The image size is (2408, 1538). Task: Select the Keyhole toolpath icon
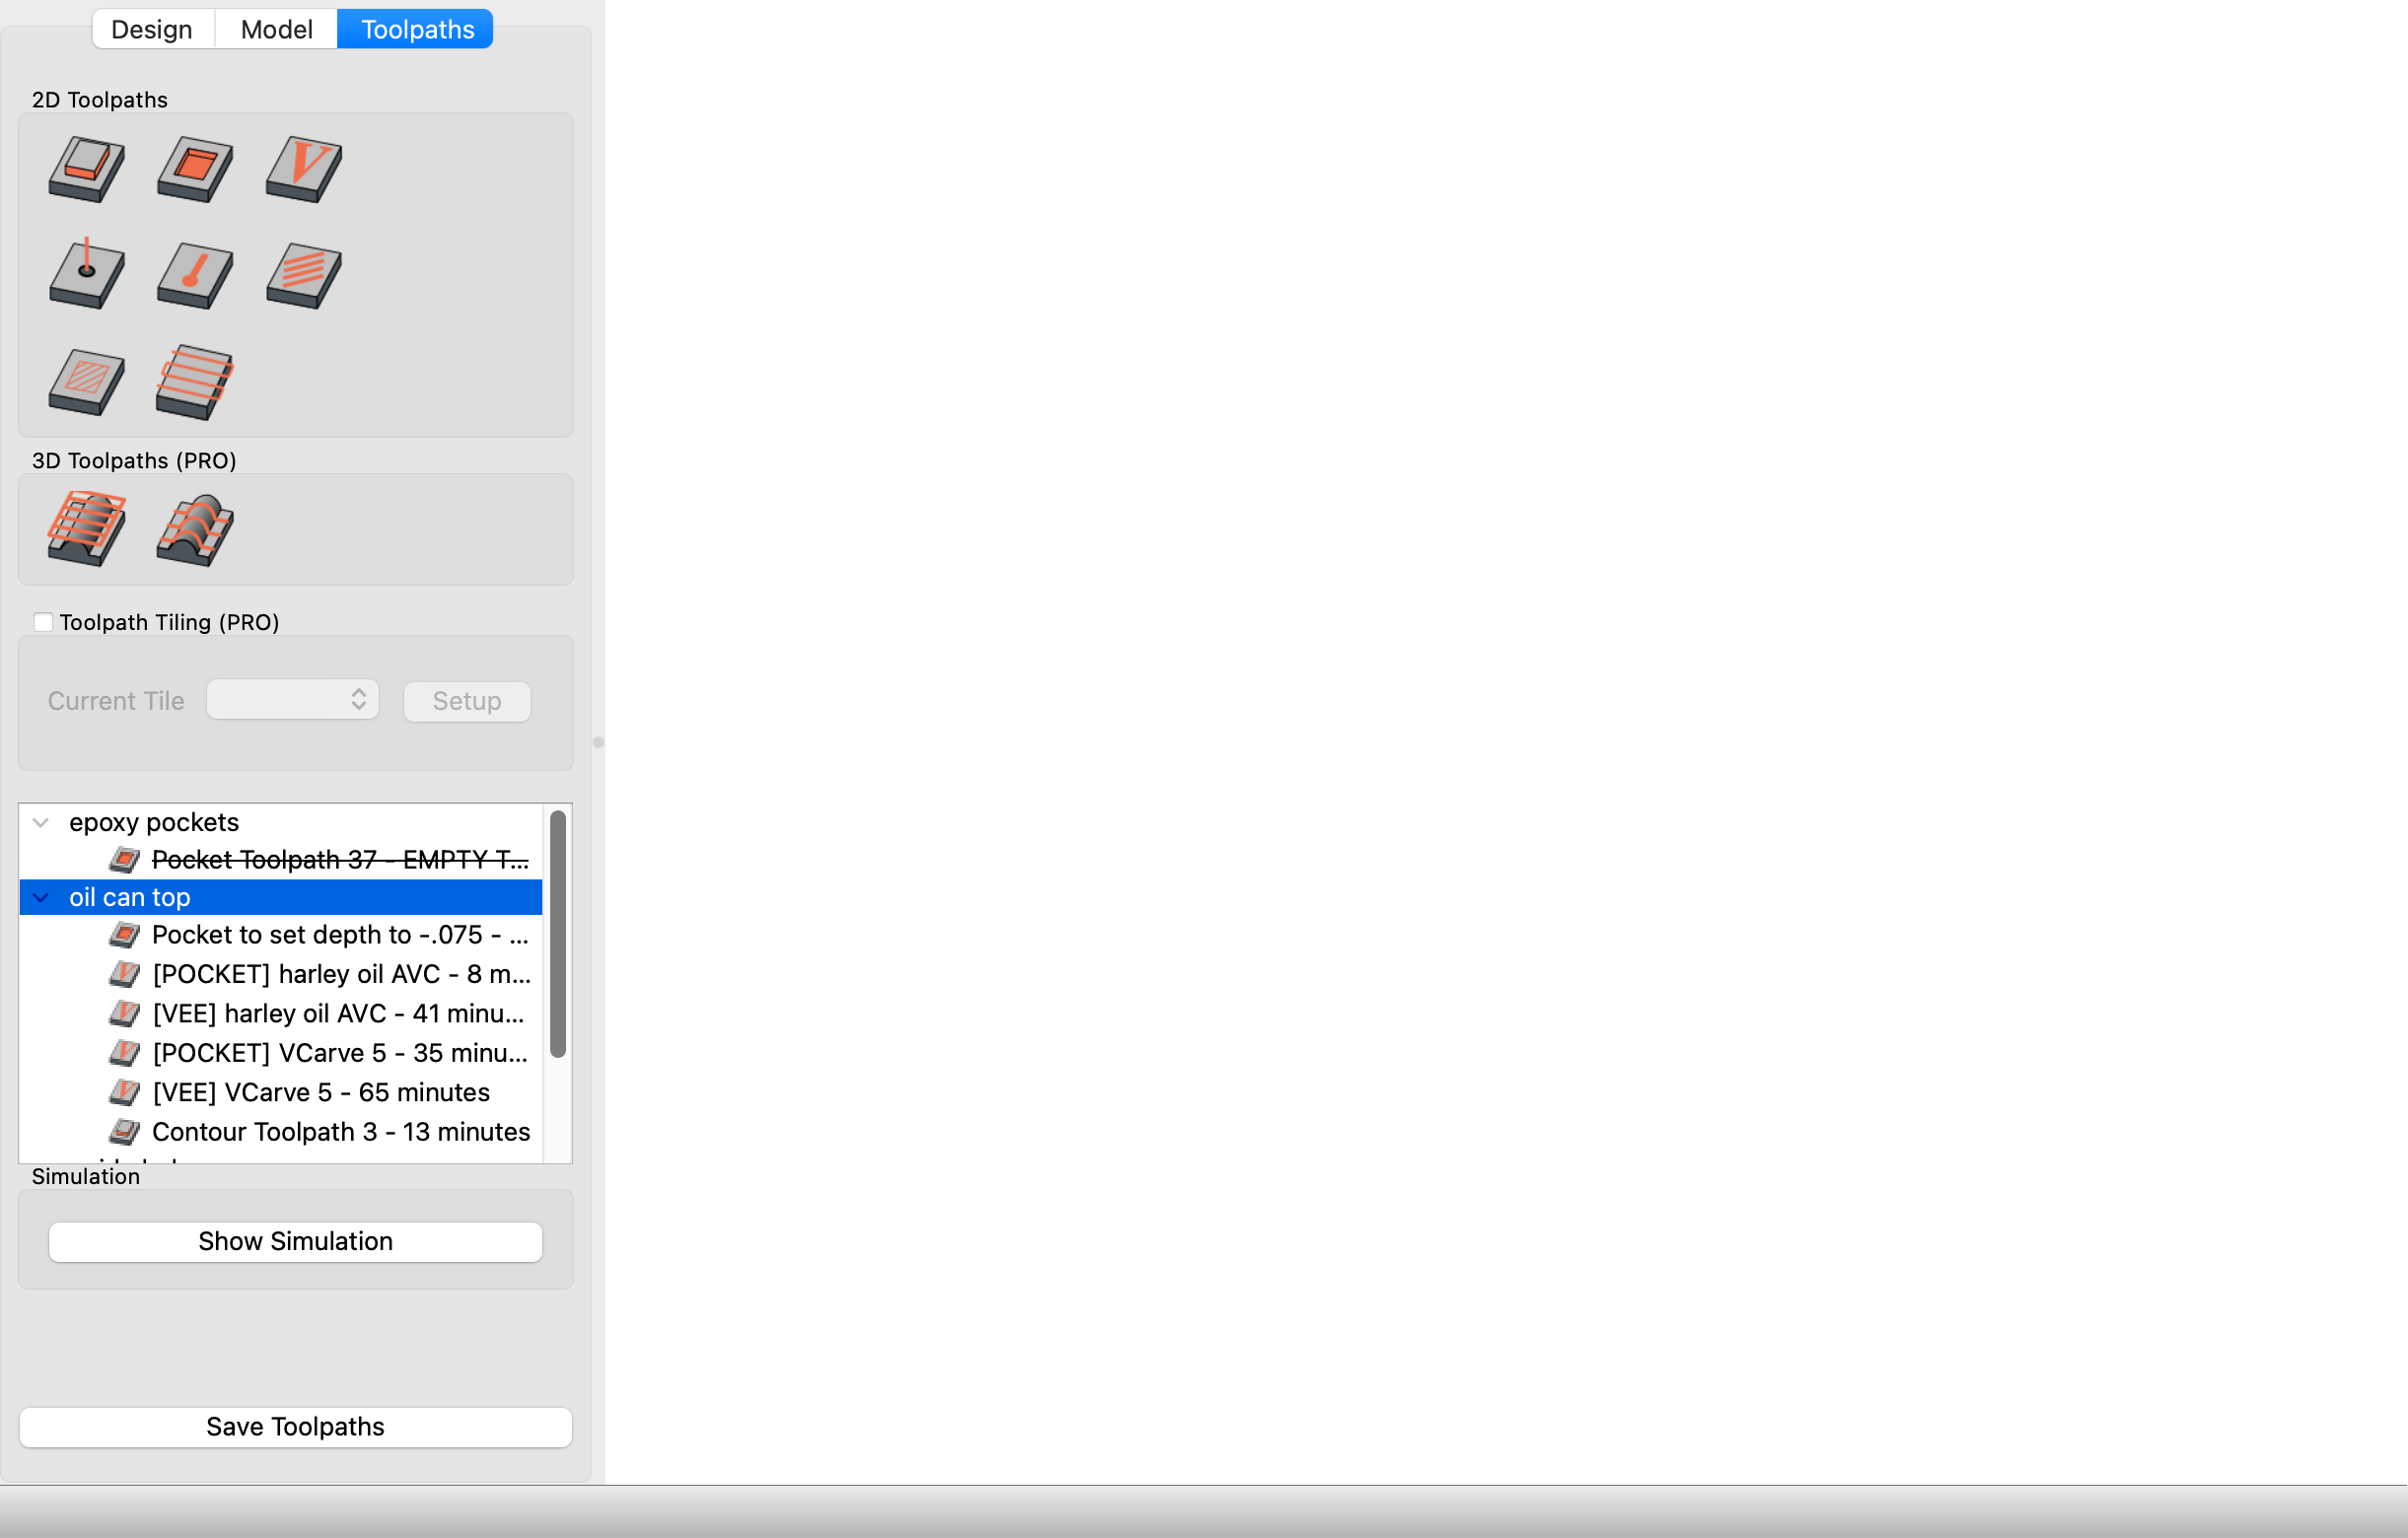pyautogui.click(x=195, y=275)
